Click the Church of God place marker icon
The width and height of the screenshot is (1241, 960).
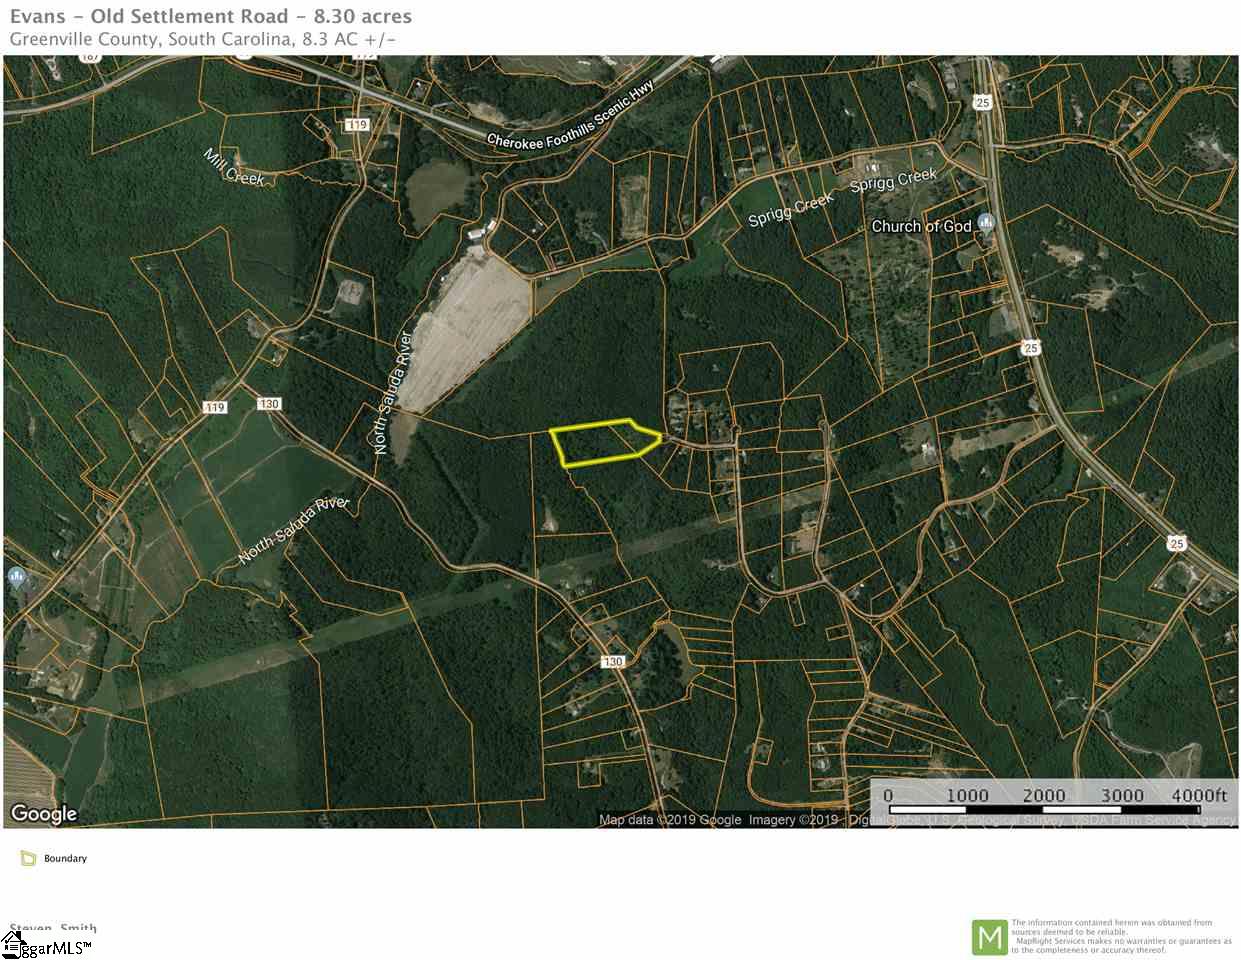(987, 224)
